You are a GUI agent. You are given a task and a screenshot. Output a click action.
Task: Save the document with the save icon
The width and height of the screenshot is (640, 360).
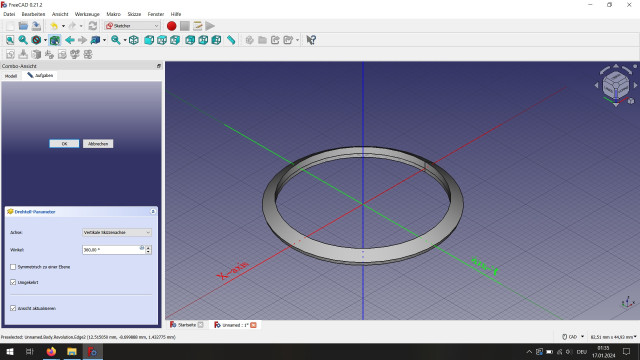pos(36,26)
